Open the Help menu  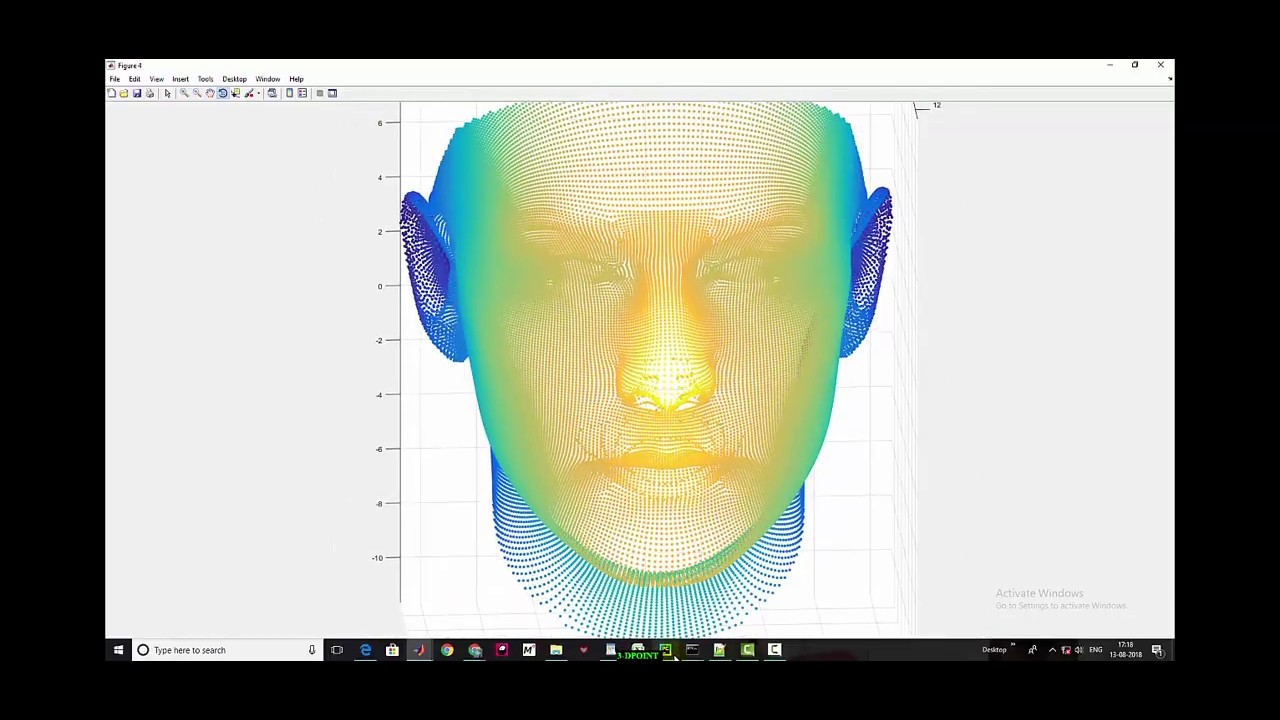click(296, 79)
